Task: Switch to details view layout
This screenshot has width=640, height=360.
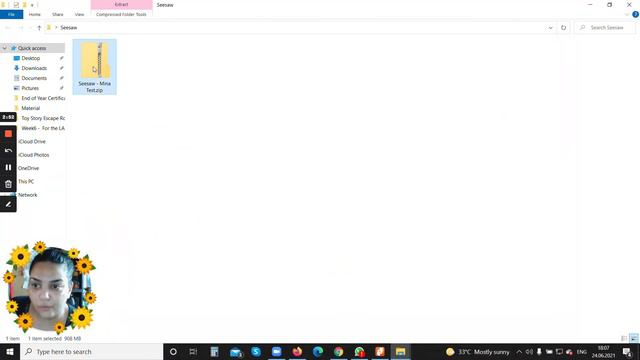Action: [624, 338]
